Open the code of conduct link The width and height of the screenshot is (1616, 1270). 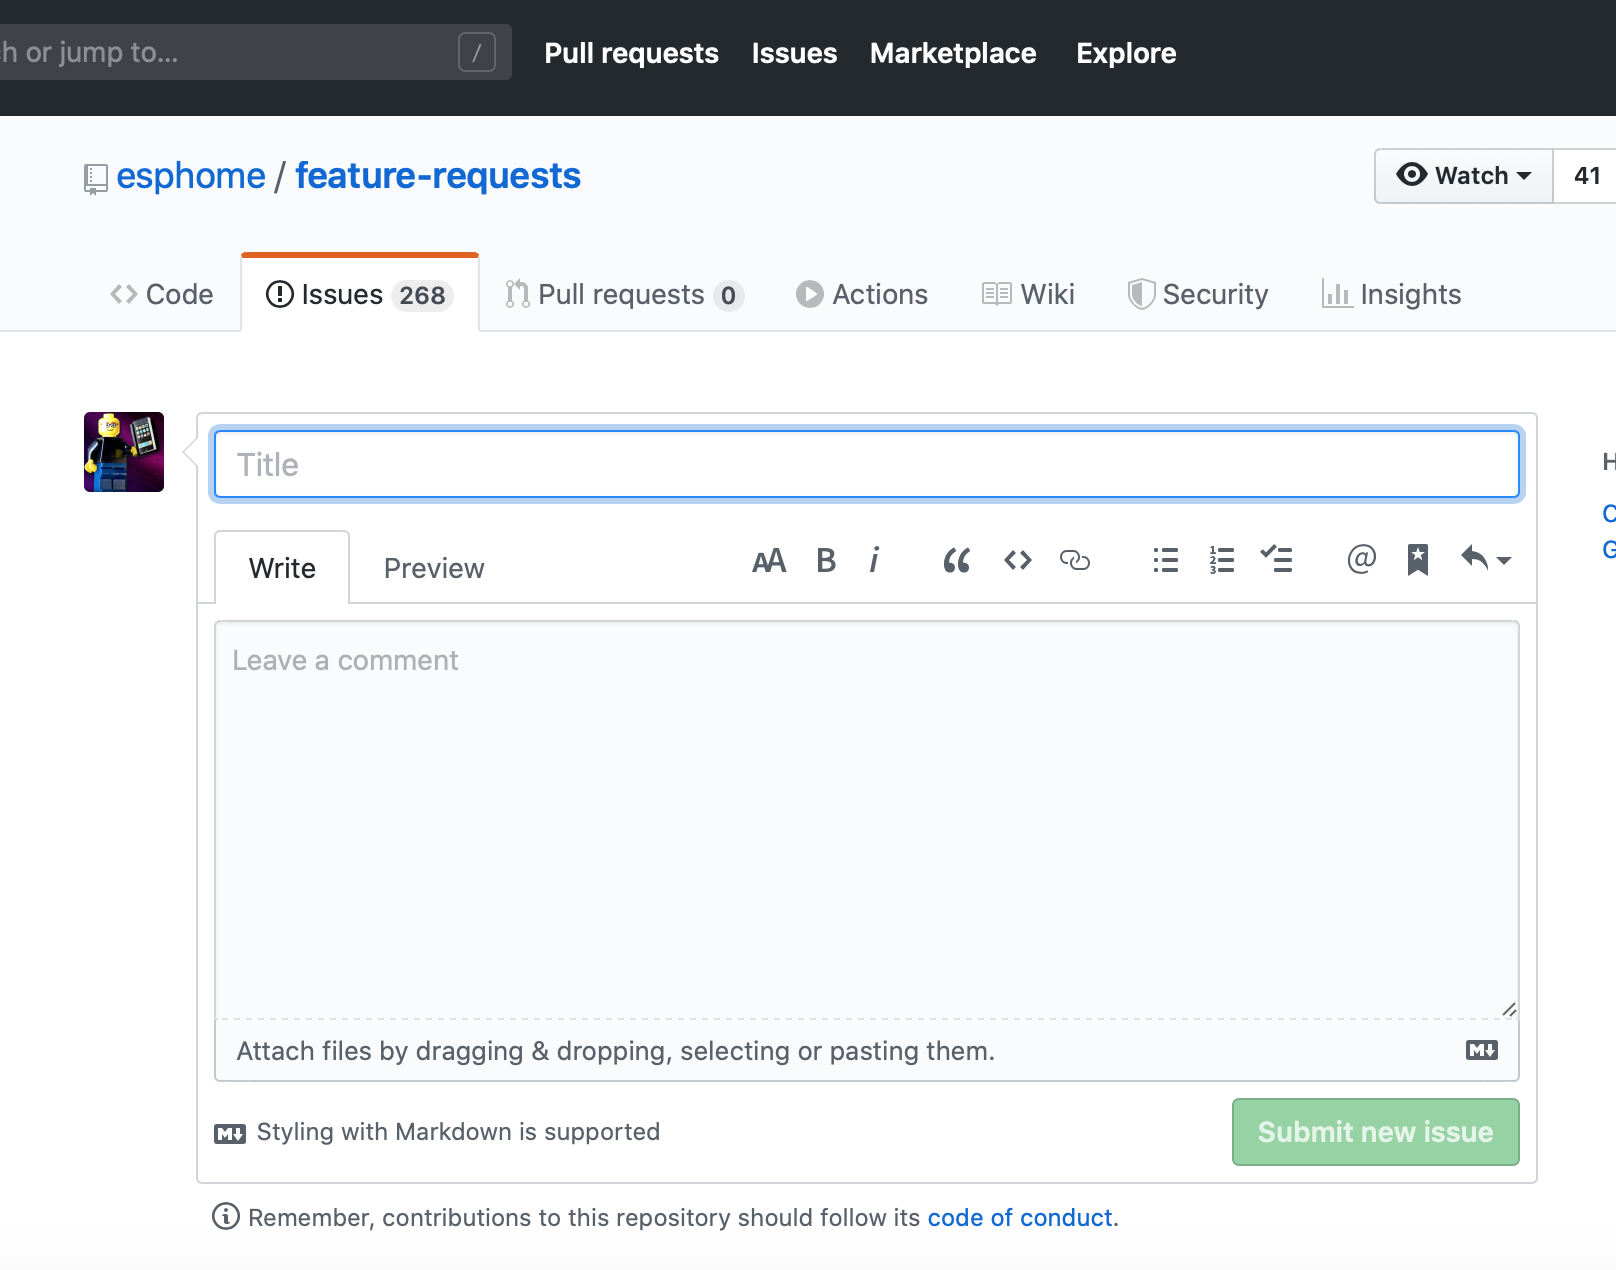tap(1019, 1217)
